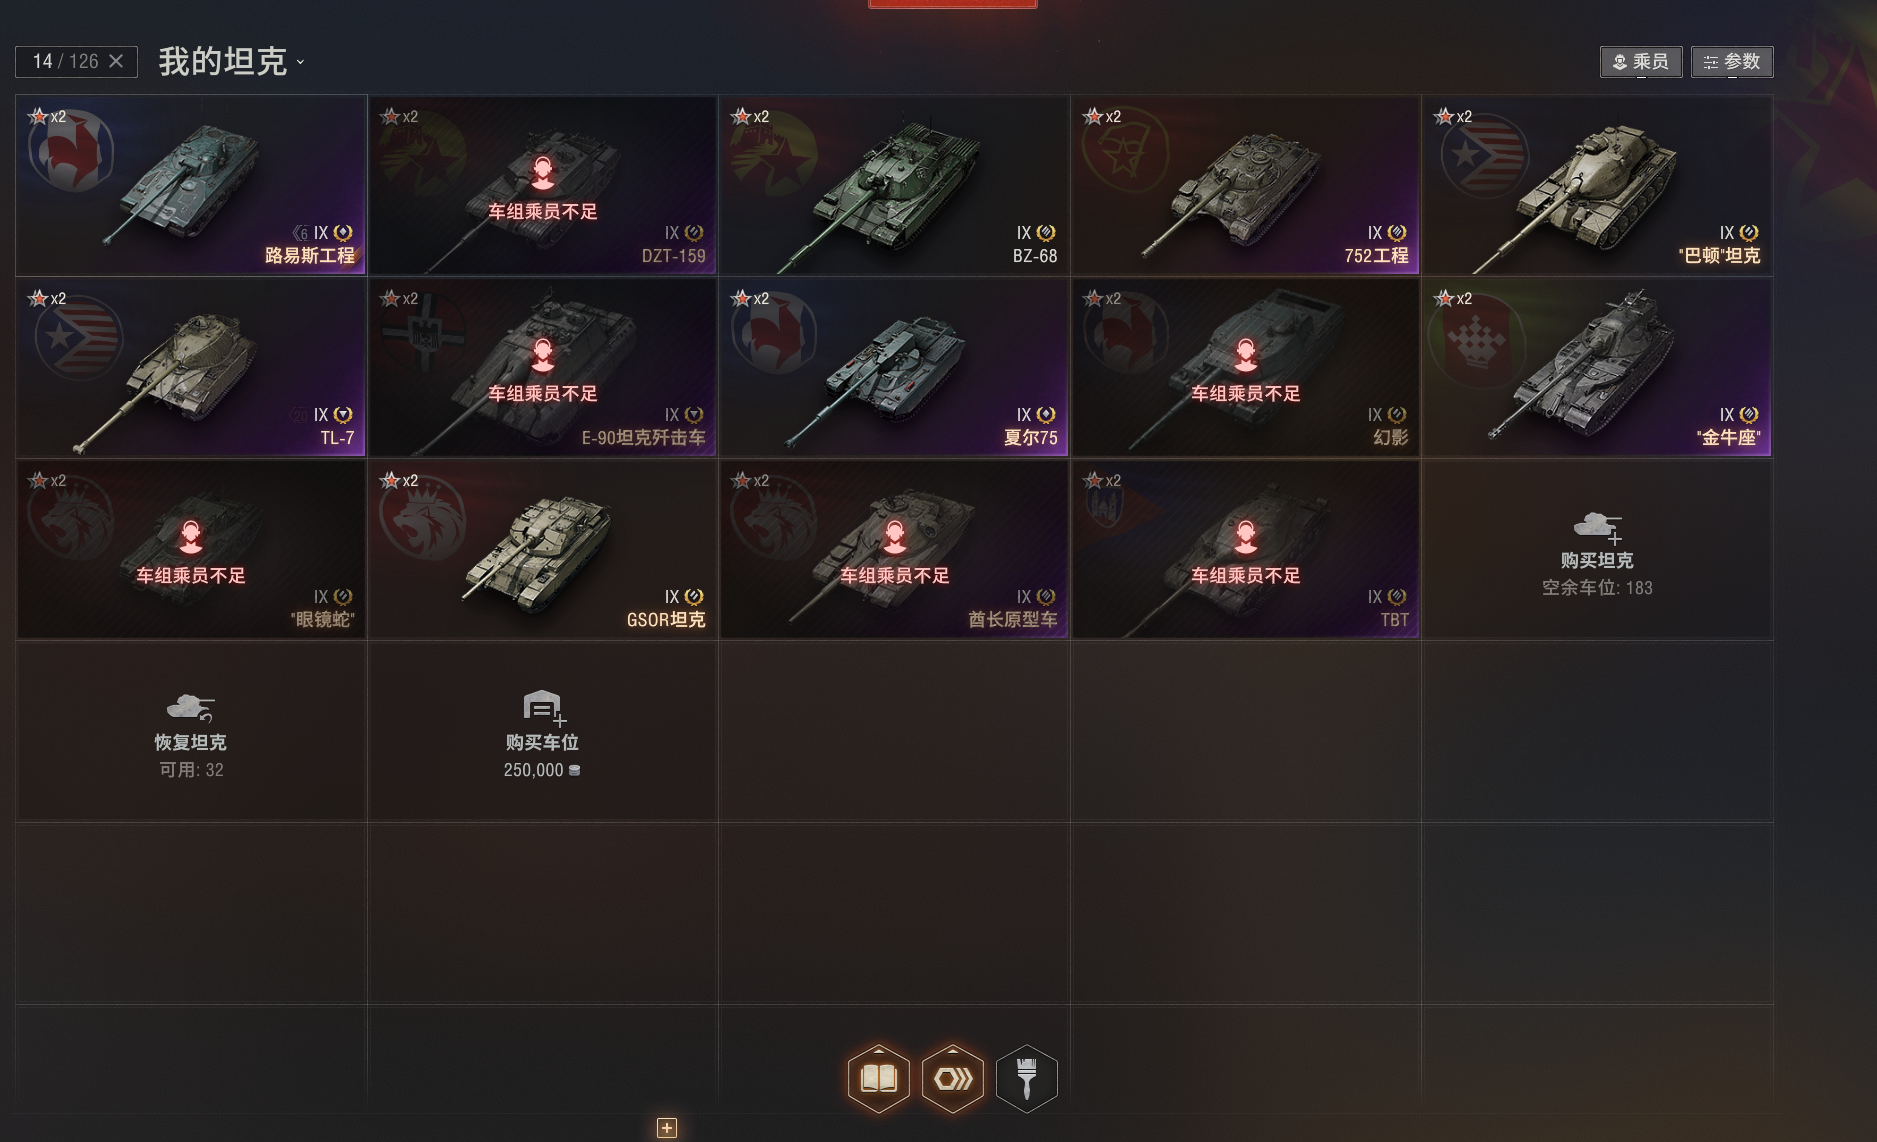The height and width of the screenshot is (1142, 1877).
Task: Click the 购买车位 garage slot icon
Action: point(543,707)
